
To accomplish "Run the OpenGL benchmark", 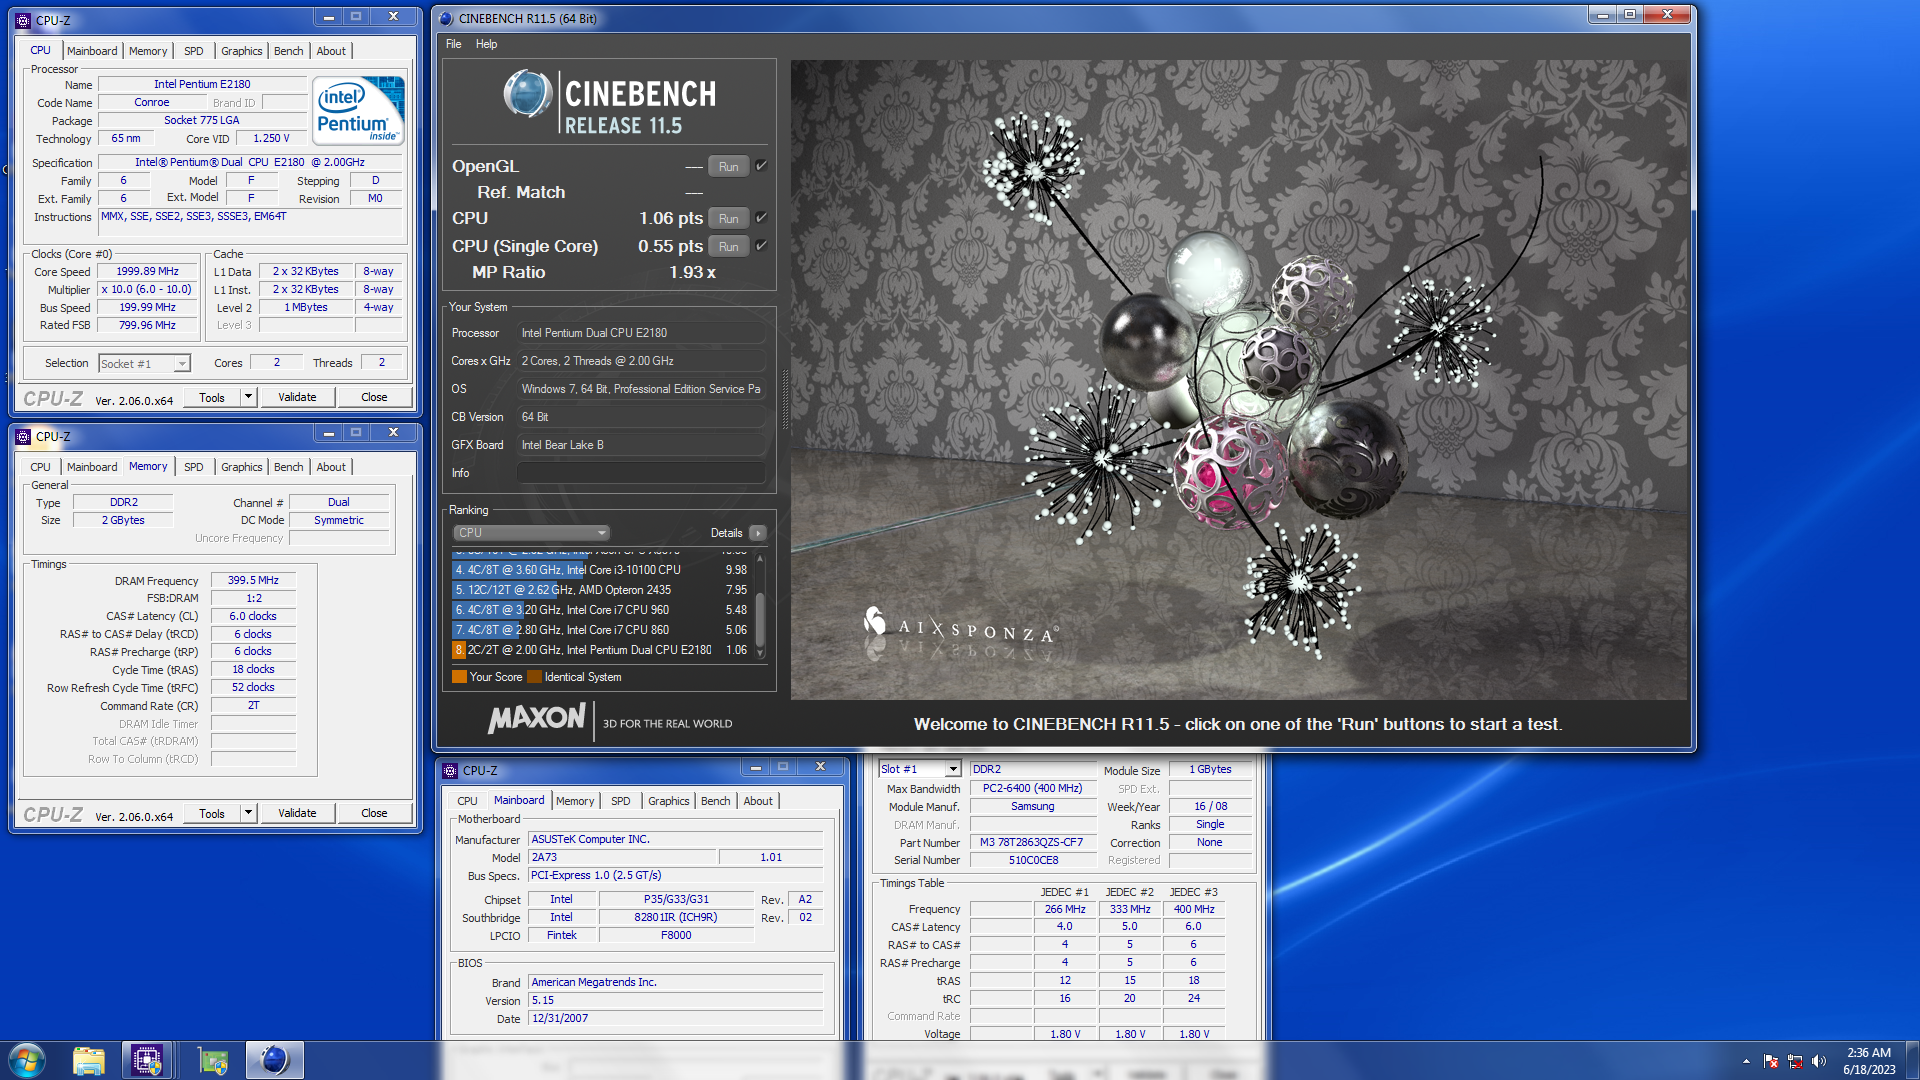I will point(728,167).
